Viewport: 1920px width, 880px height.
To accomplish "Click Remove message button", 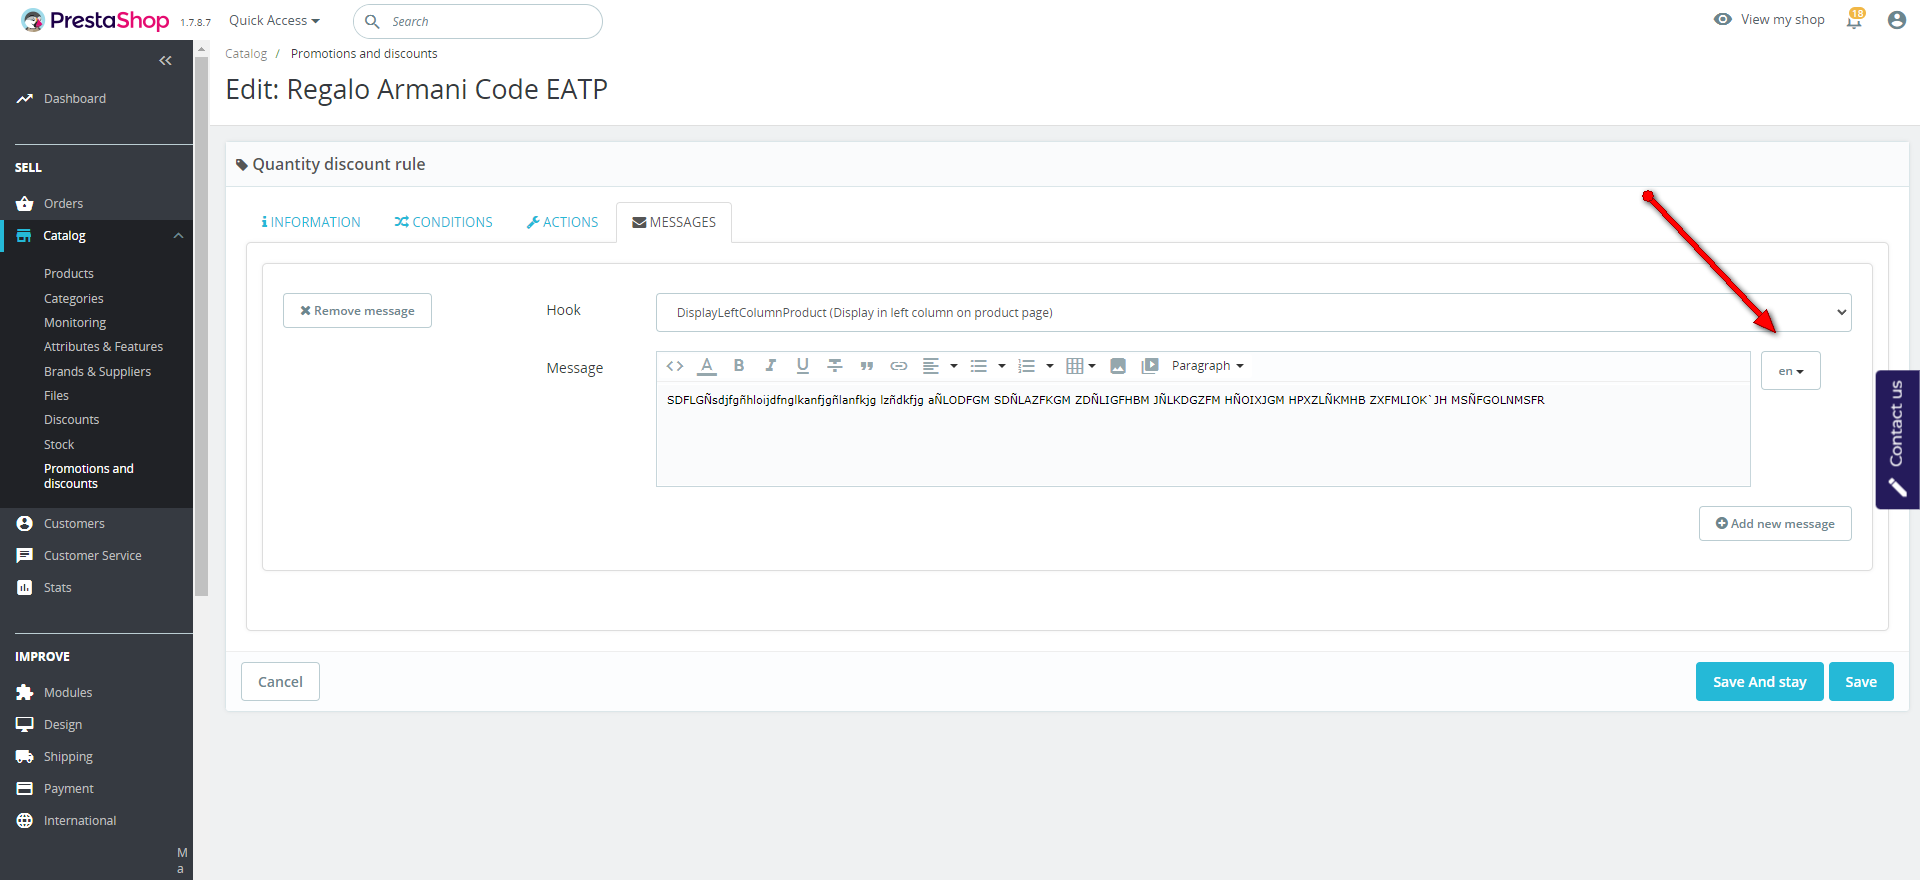I will pyautogui.click(x=357, y=311).
